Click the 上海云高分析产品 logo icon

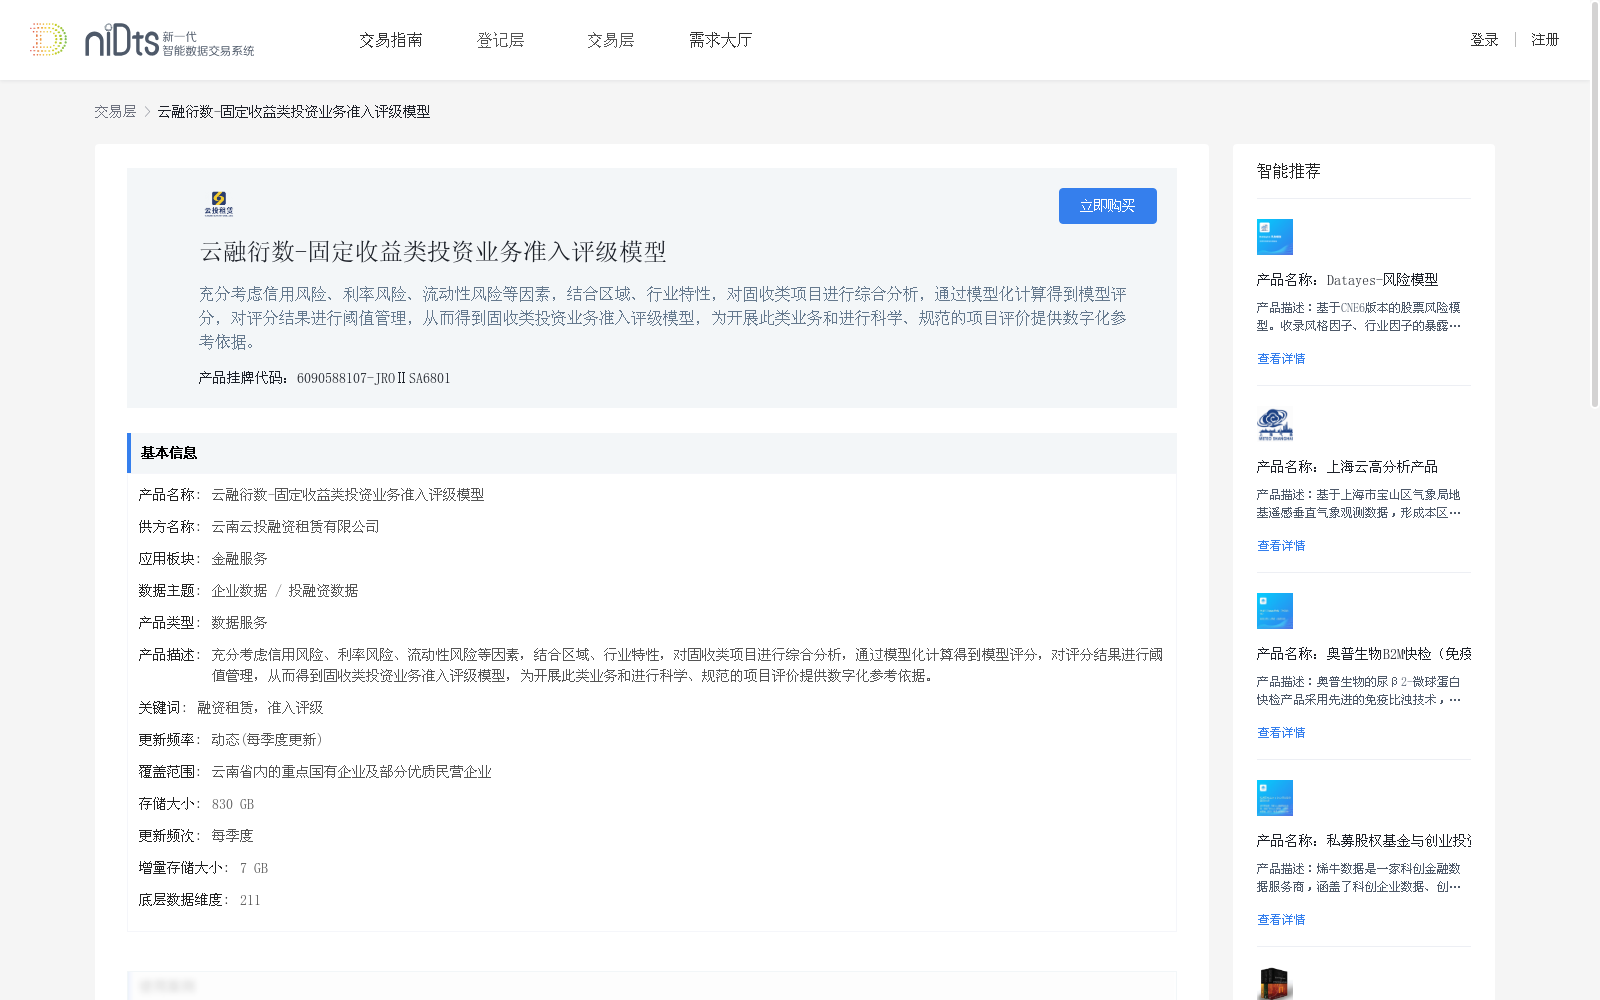[x=1275, y=424]
